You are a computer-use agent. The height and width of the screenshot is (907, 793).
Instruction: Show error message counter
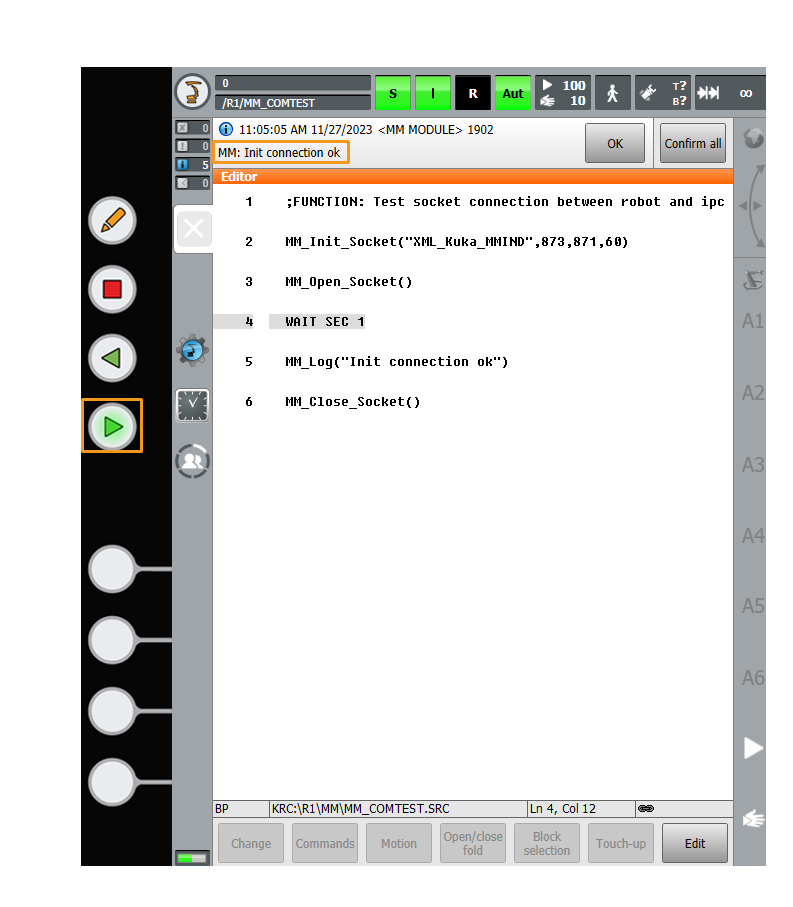click(193, 127)
